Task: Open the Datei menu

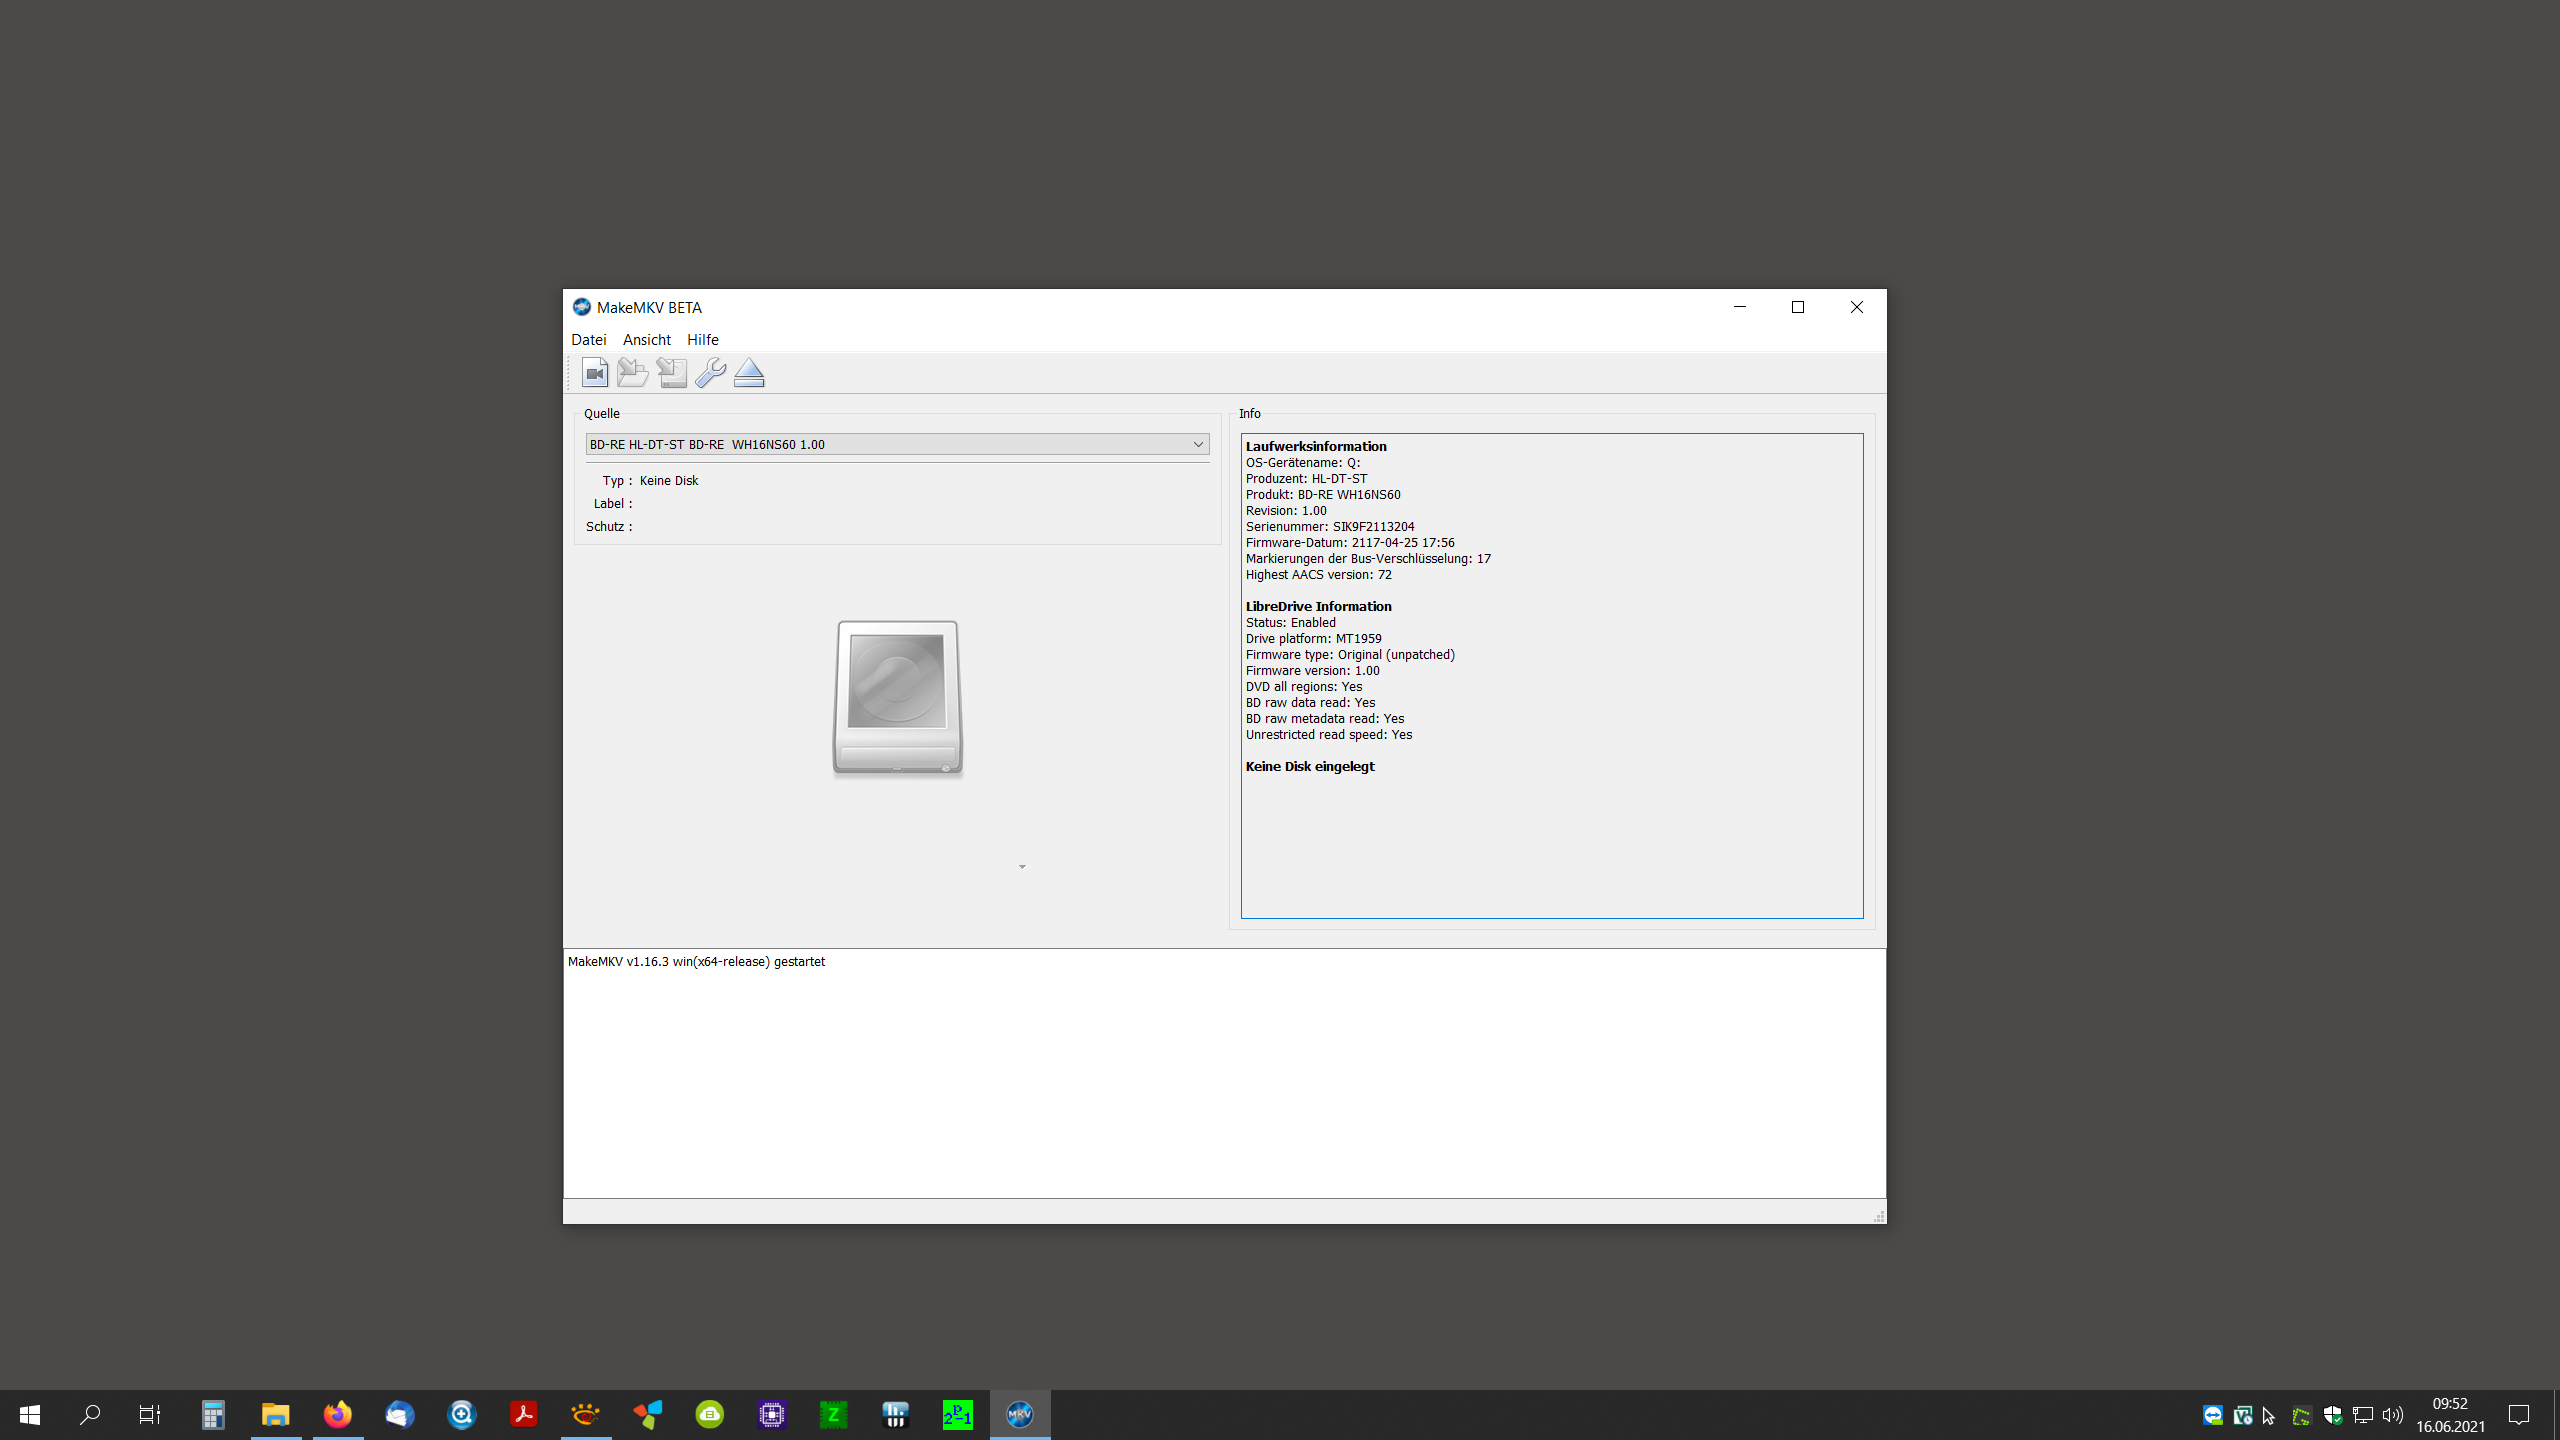Action: pyautogui.click(x=588, y=340)
